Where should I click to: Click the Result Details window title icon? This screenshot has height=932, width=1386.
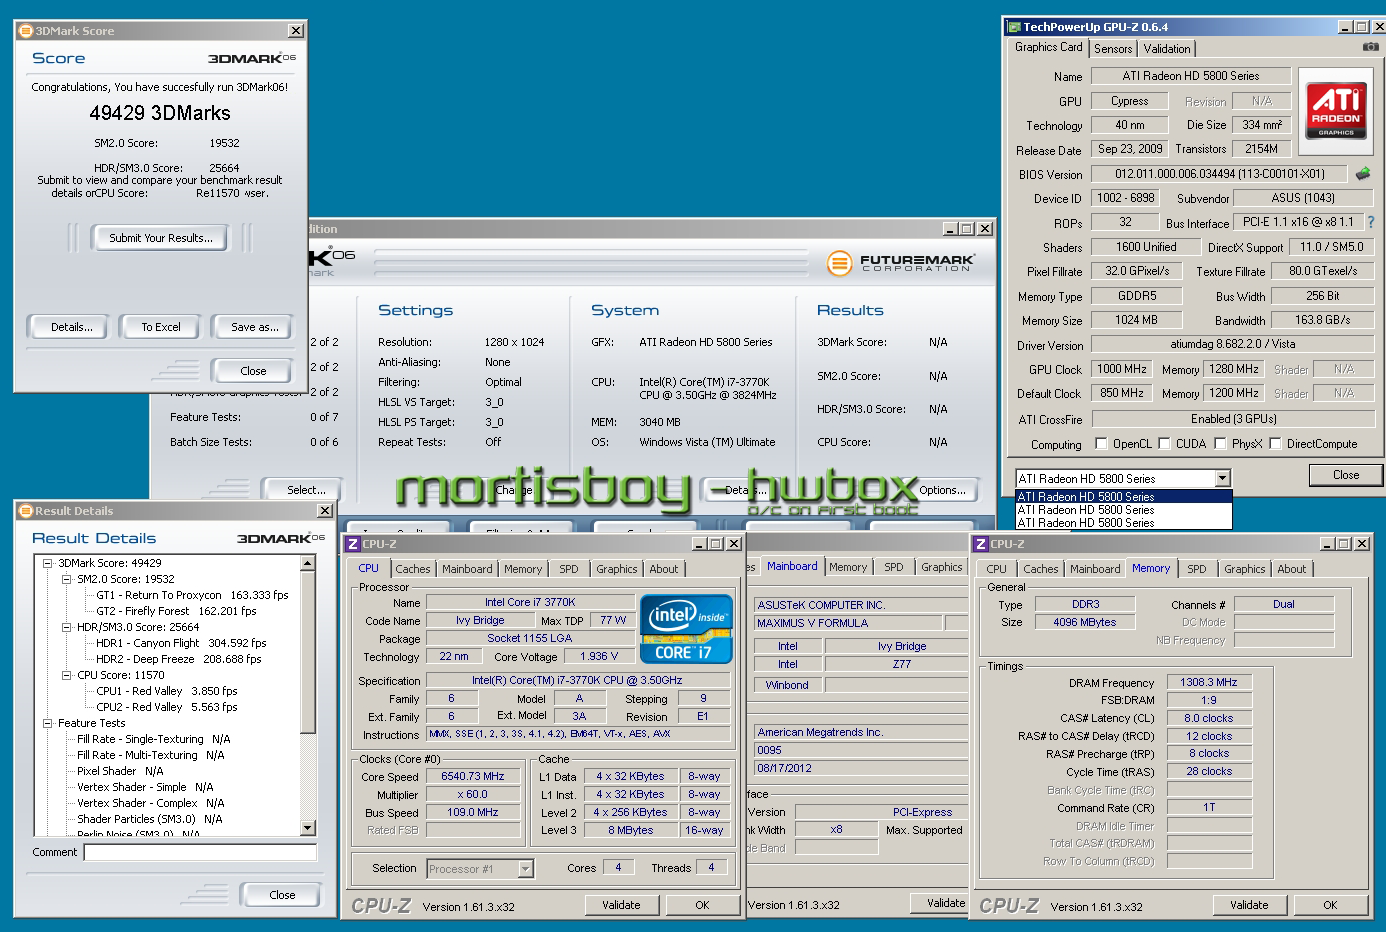tap(26, 511)
